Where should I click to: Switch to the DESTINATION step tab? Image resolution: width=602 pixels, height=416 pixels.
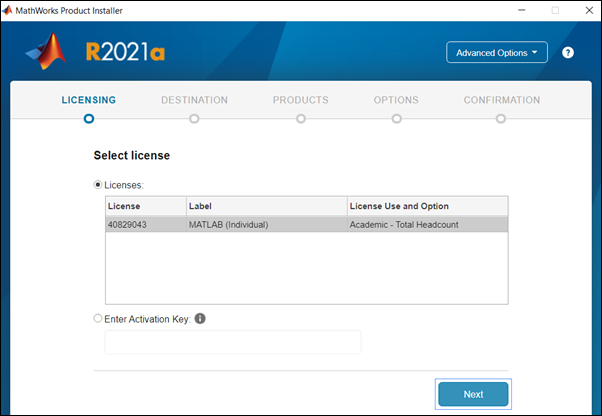coord(194,100)
